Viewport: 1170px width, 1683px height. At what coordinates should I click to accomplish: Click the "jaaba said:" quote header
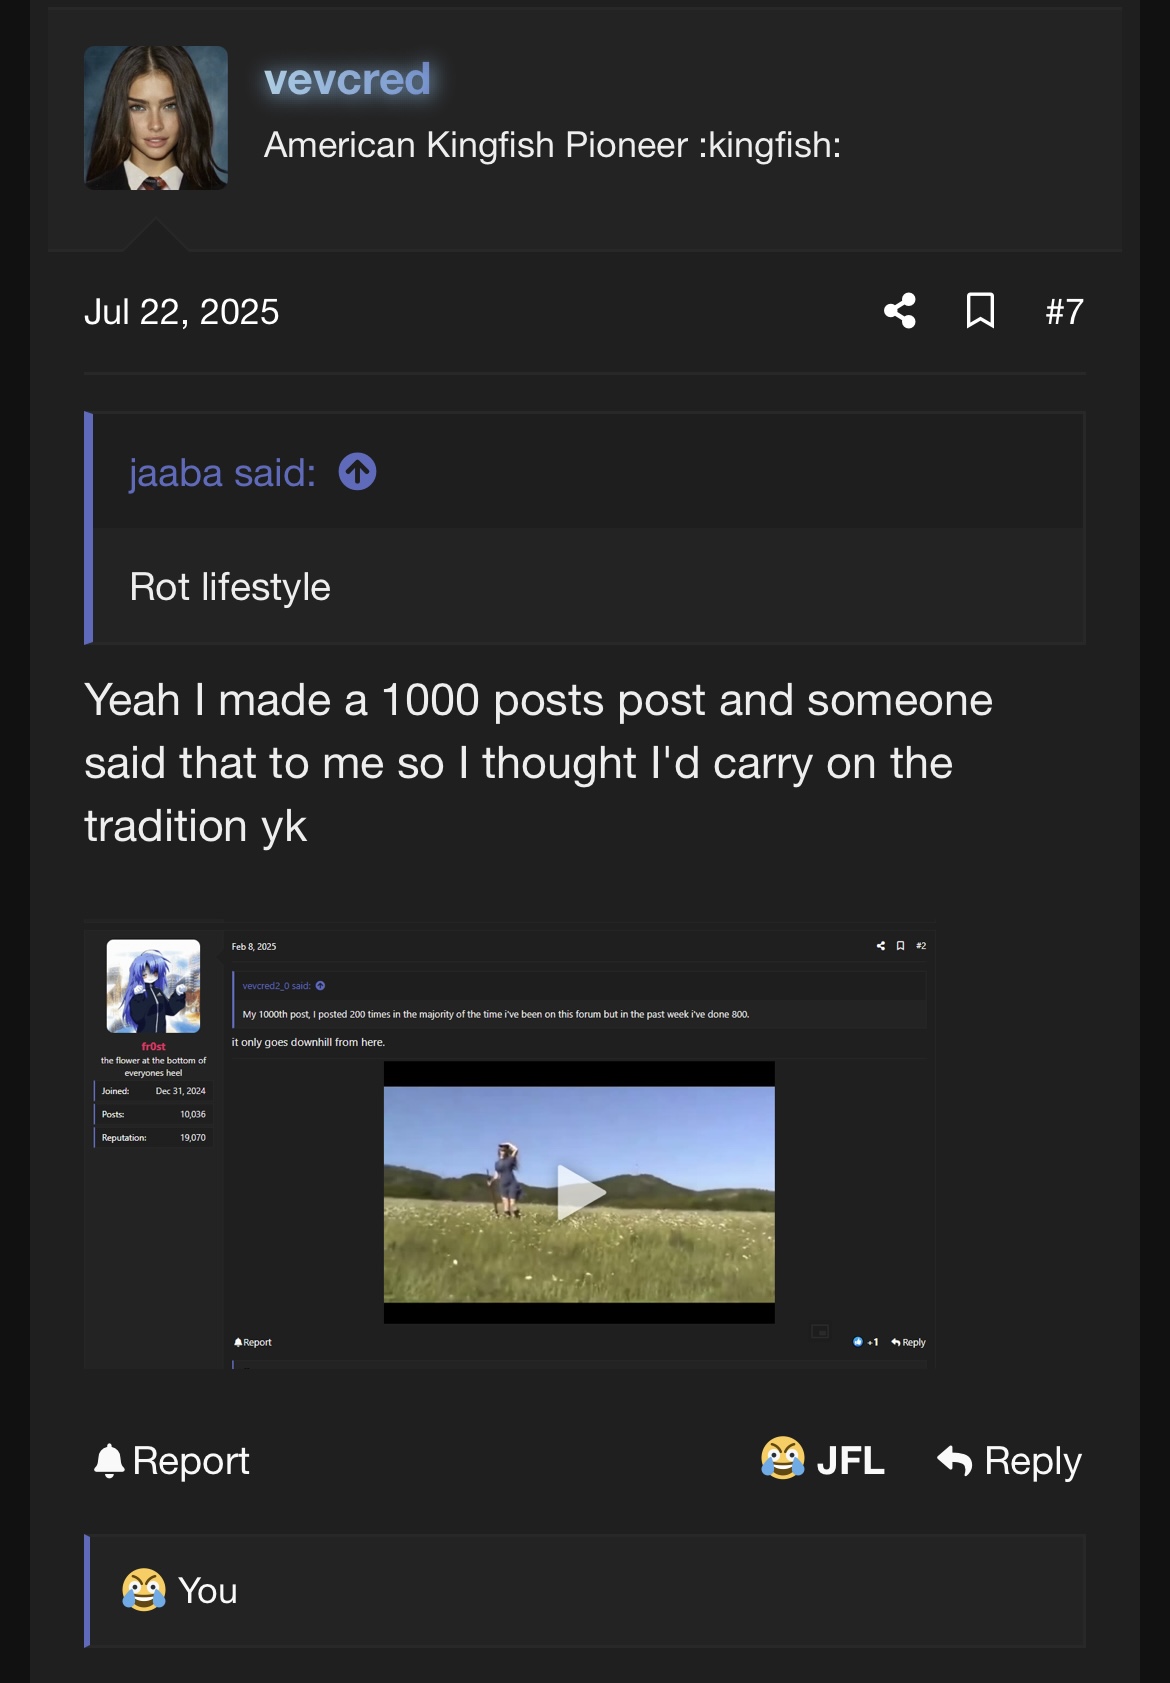[x=222, y=473]
